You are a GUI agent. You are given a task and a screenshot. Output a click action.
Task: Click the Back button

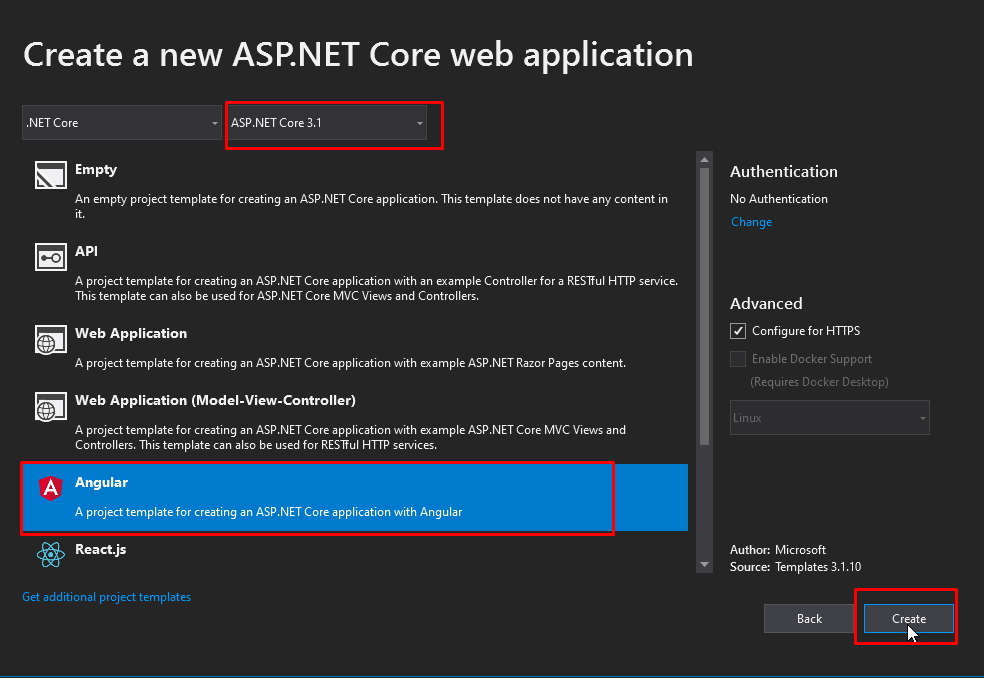coord(809,619)
